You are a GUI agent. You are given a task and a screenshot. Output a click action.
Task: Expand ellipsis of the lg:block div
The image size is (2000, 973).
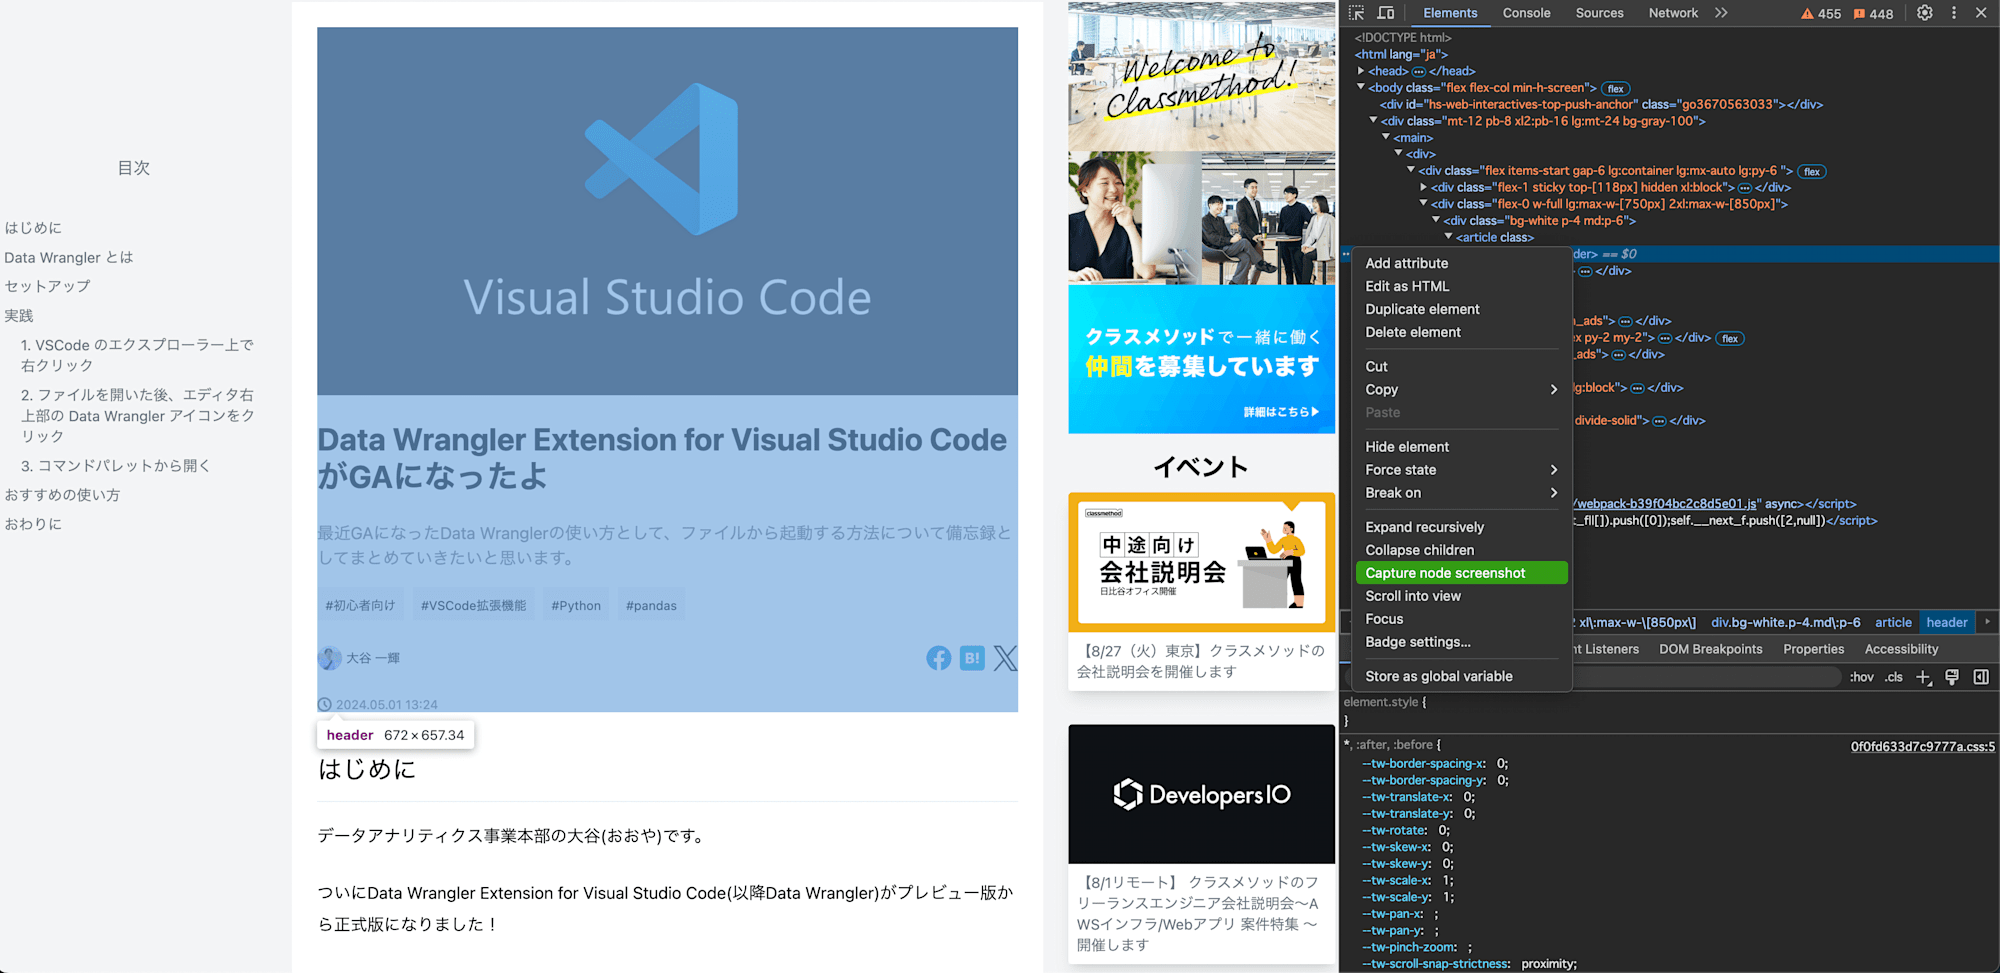(x=1637, y=388)
